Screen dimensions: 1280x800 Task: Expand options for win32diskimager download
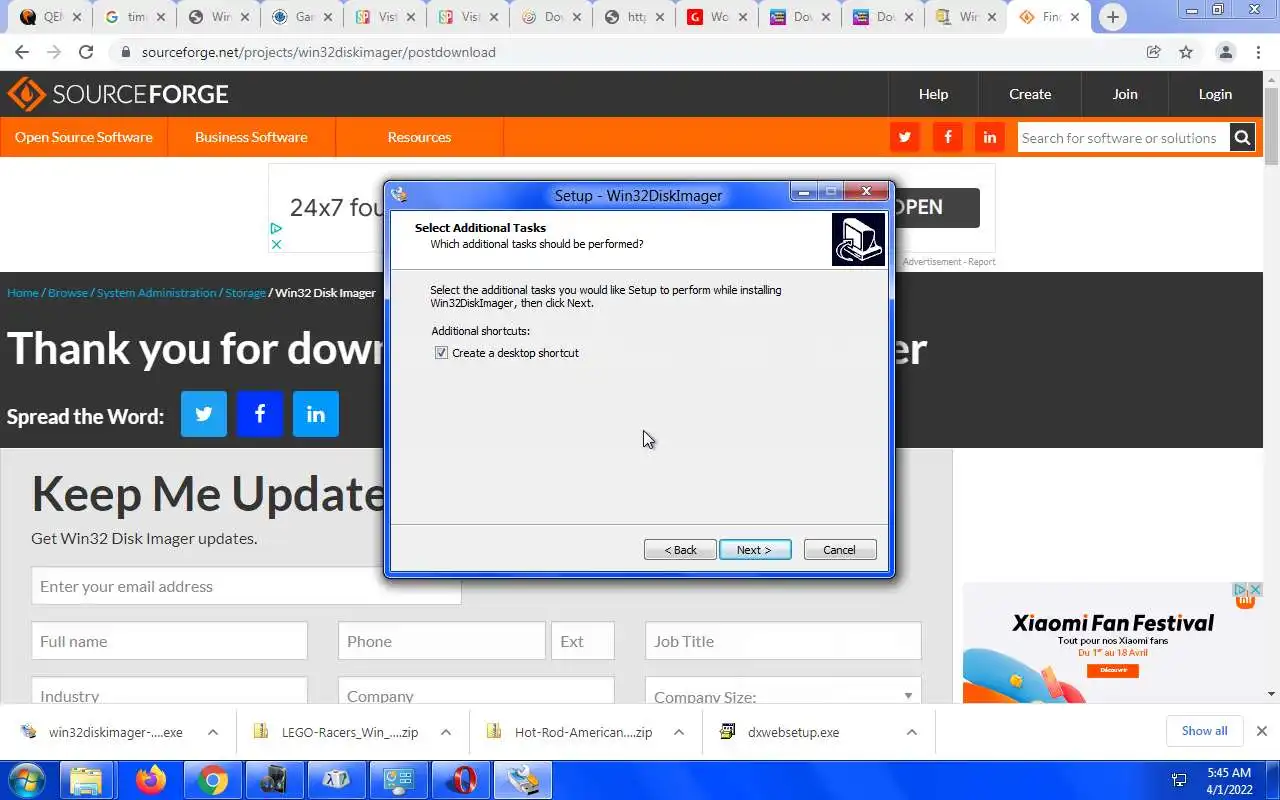tap(213, 732)
